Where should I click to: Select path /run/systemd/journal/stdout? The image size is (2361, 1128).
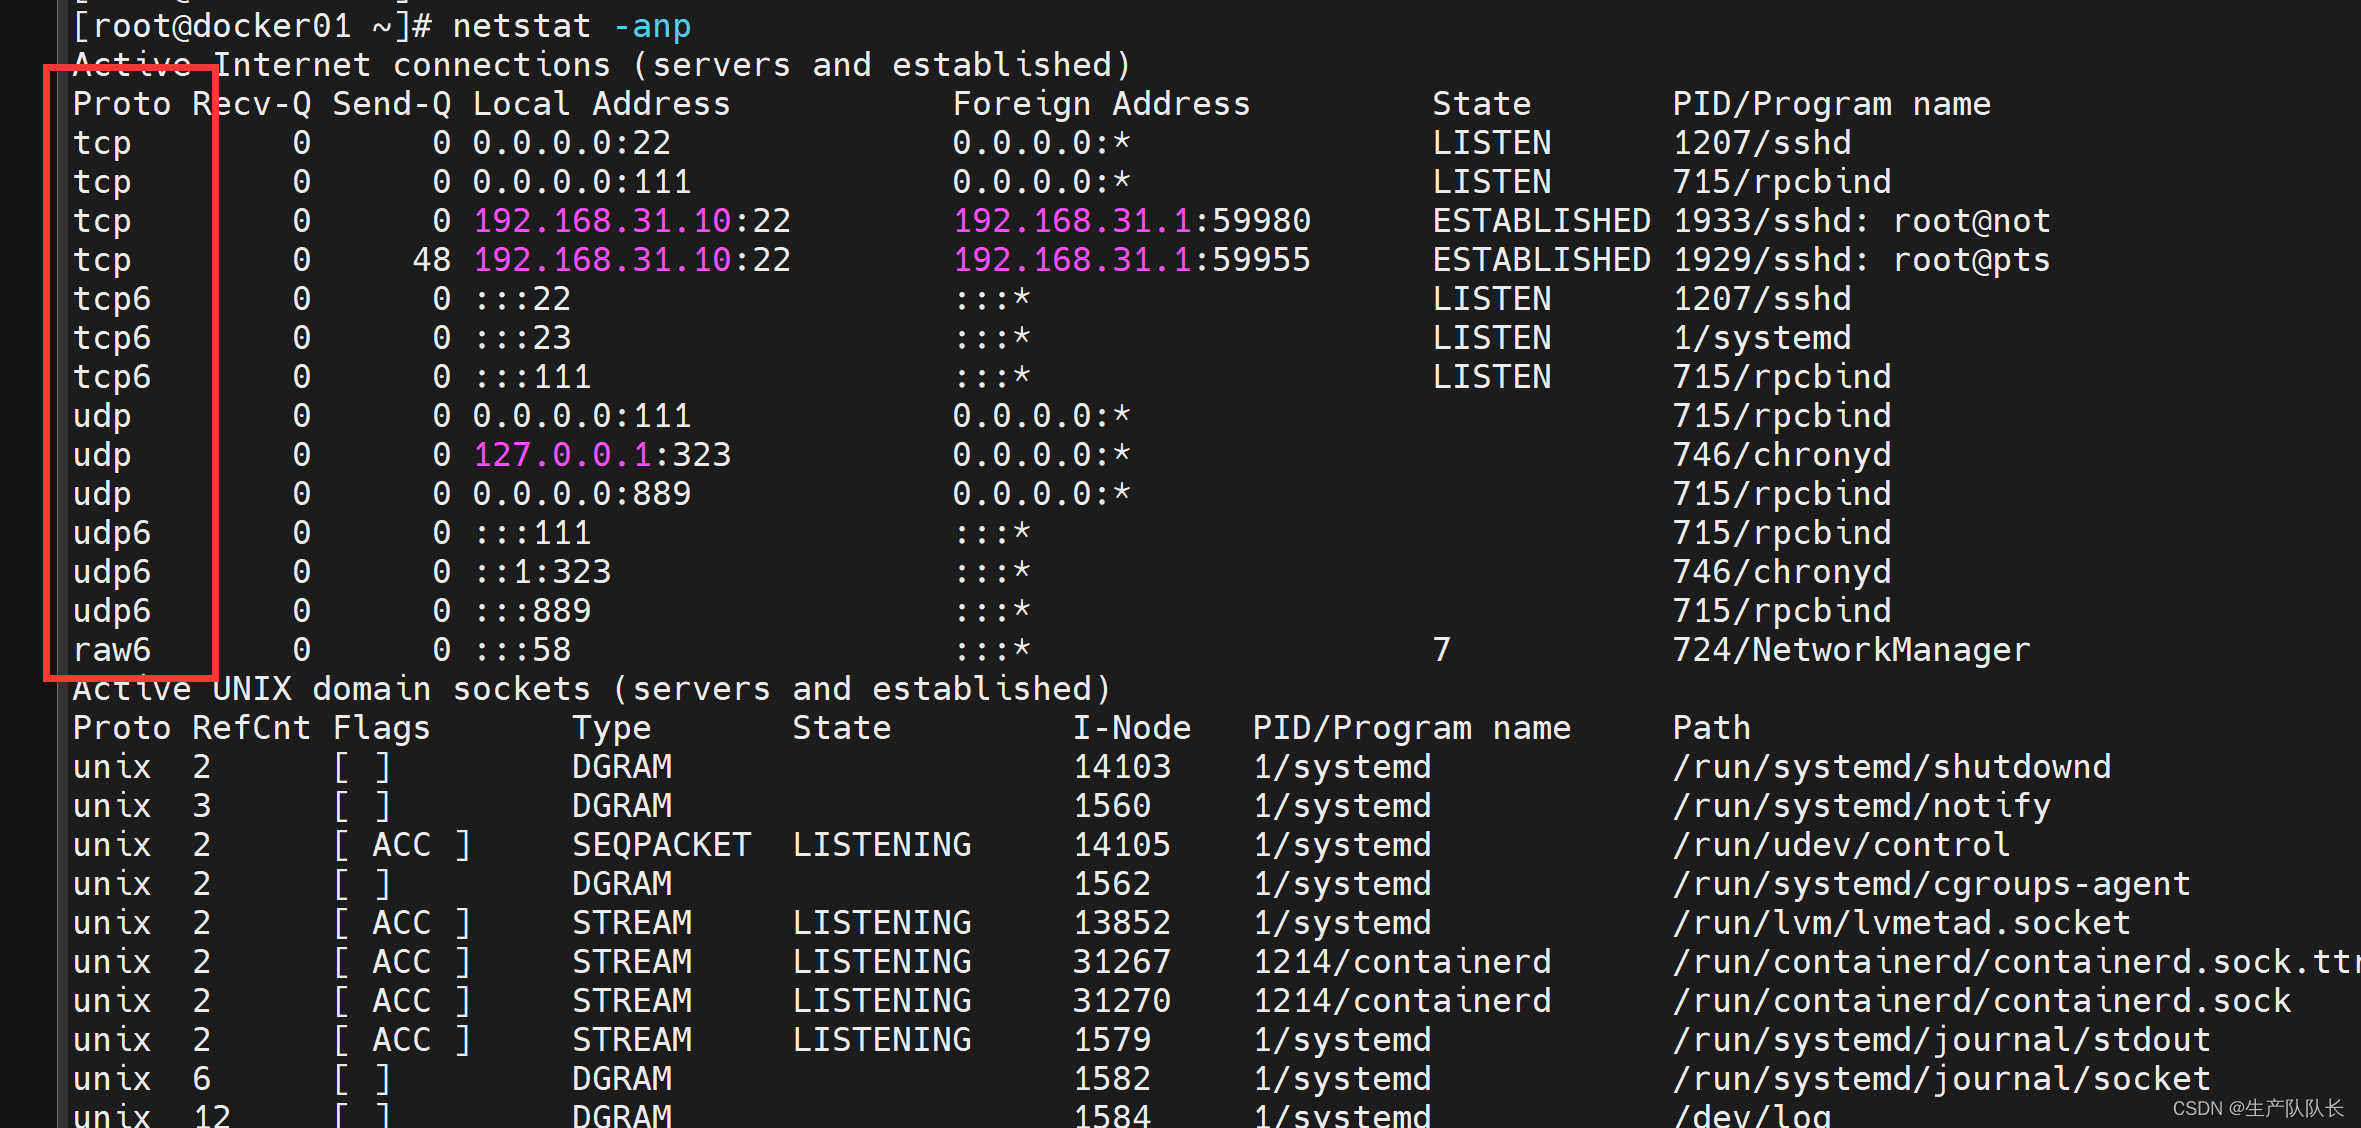coord(1941,1040)
